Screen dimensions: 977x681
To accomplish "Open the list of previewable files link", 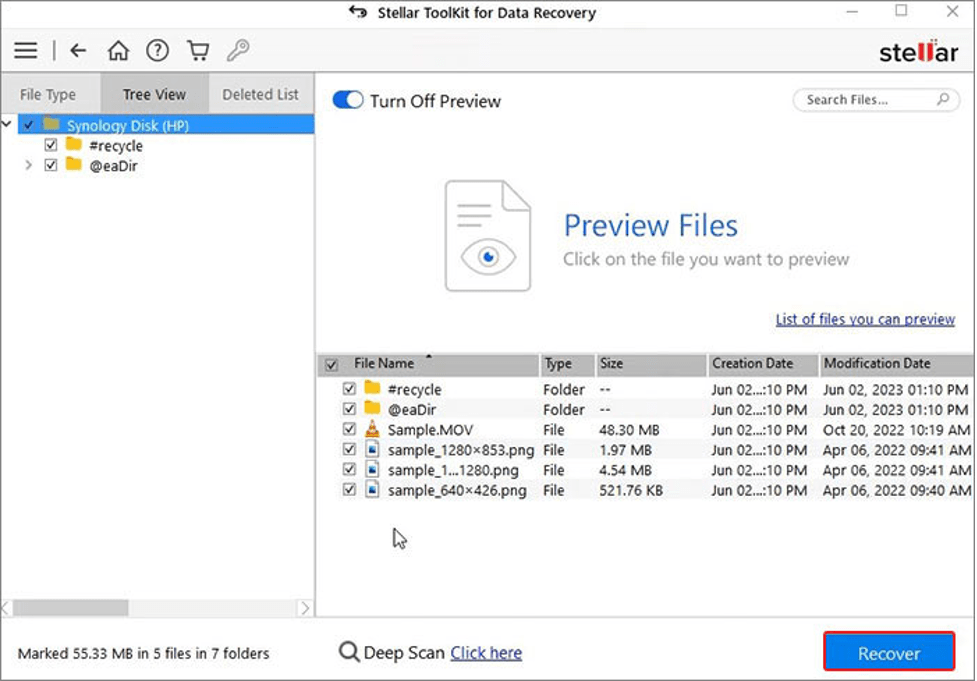I will tap(864, 319).
